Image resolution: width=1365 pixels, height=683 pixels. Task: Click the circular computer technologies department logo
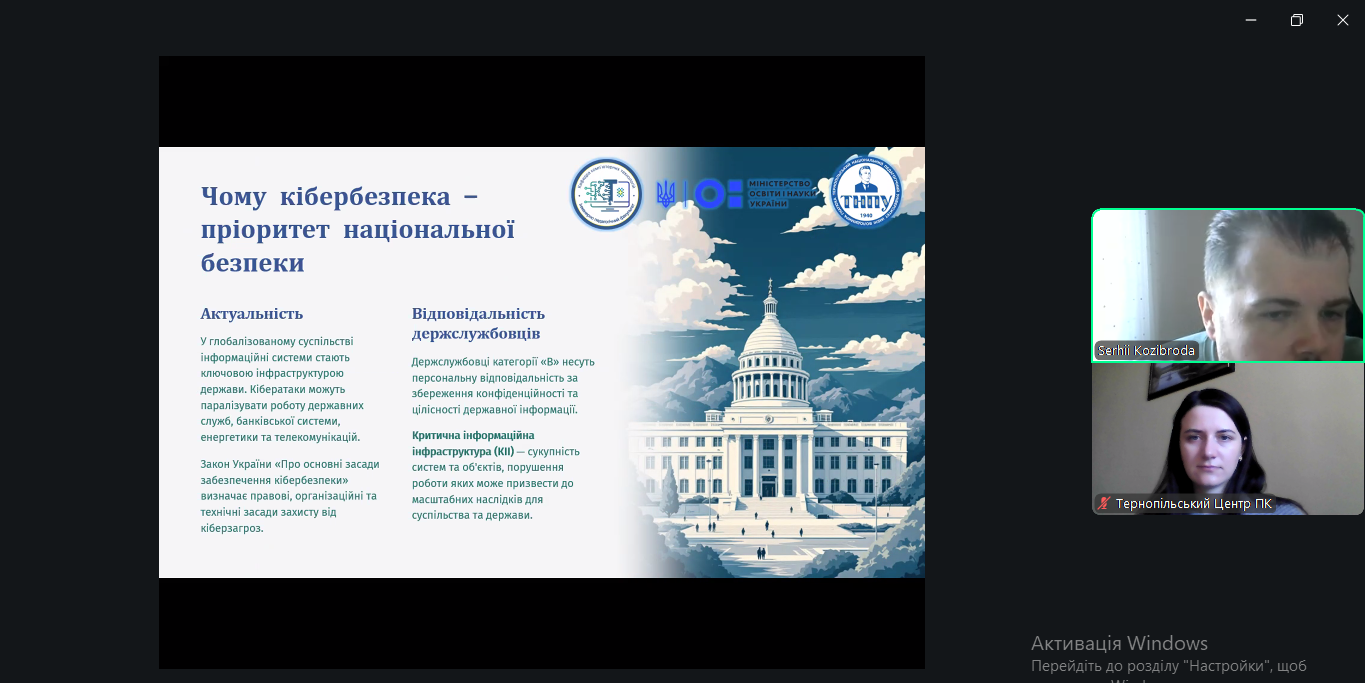tap(605, 194)
